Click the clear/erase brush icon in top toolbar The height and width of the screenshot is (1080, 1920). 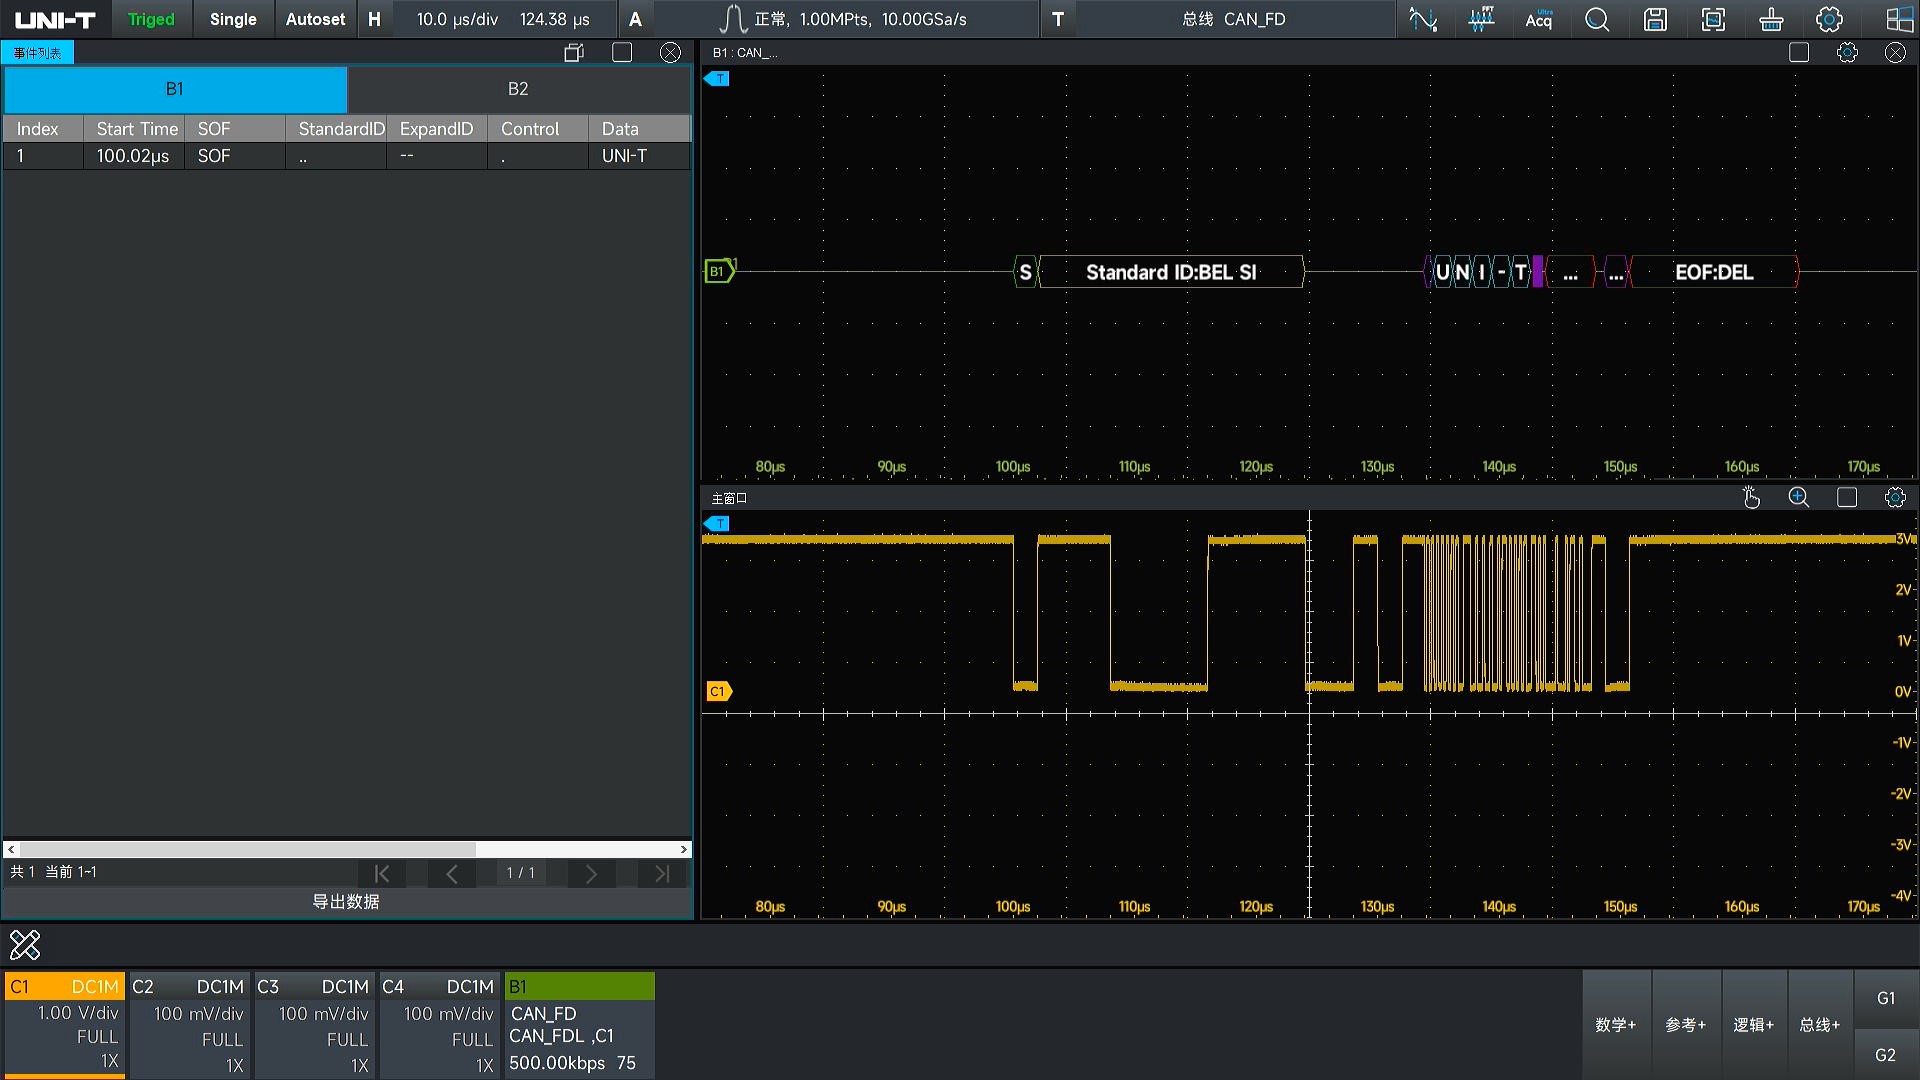point(1771,19)
